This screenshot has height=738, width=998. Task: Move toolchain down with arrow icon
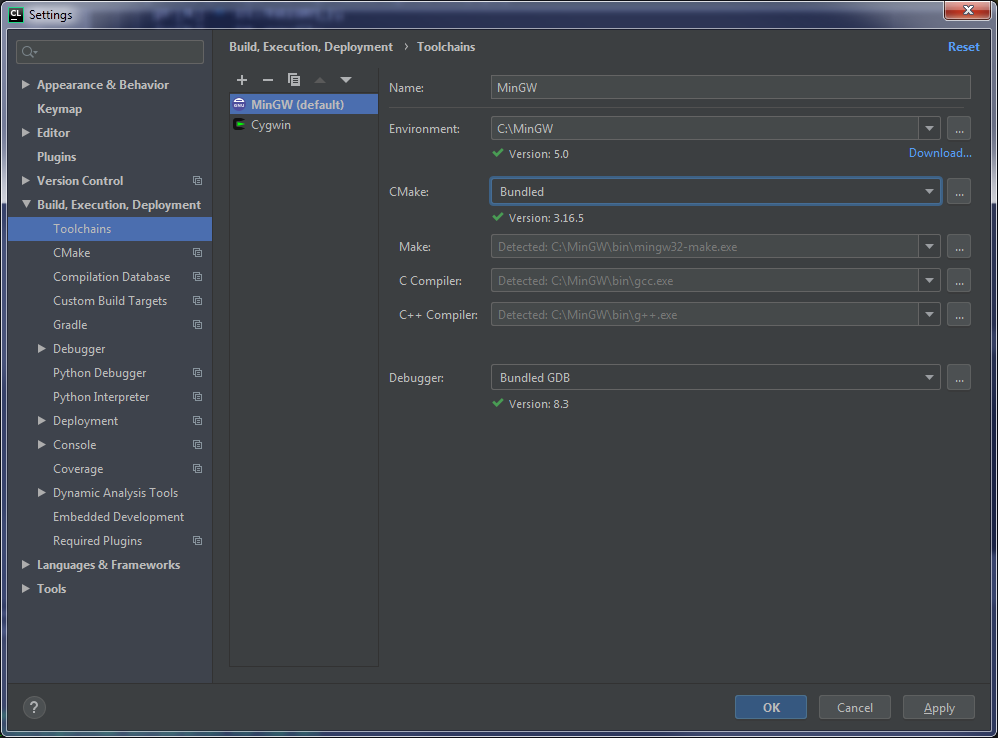click(x=346, y=80)
